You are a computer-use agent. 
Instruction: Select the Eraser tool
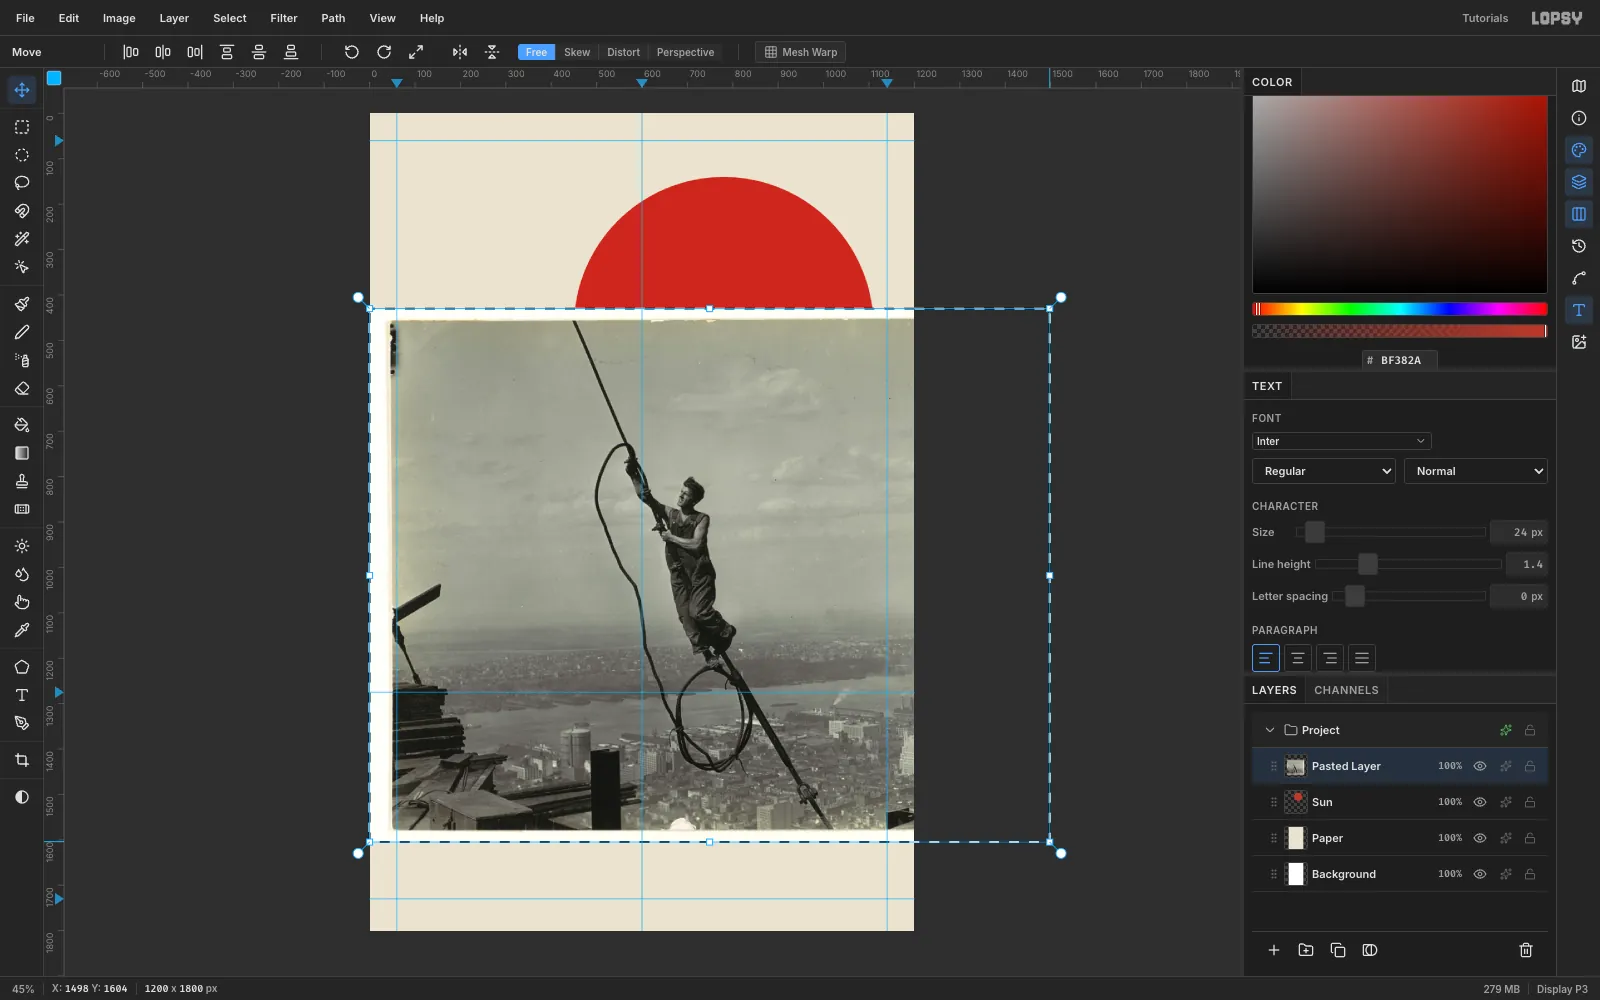click(22, 388)
